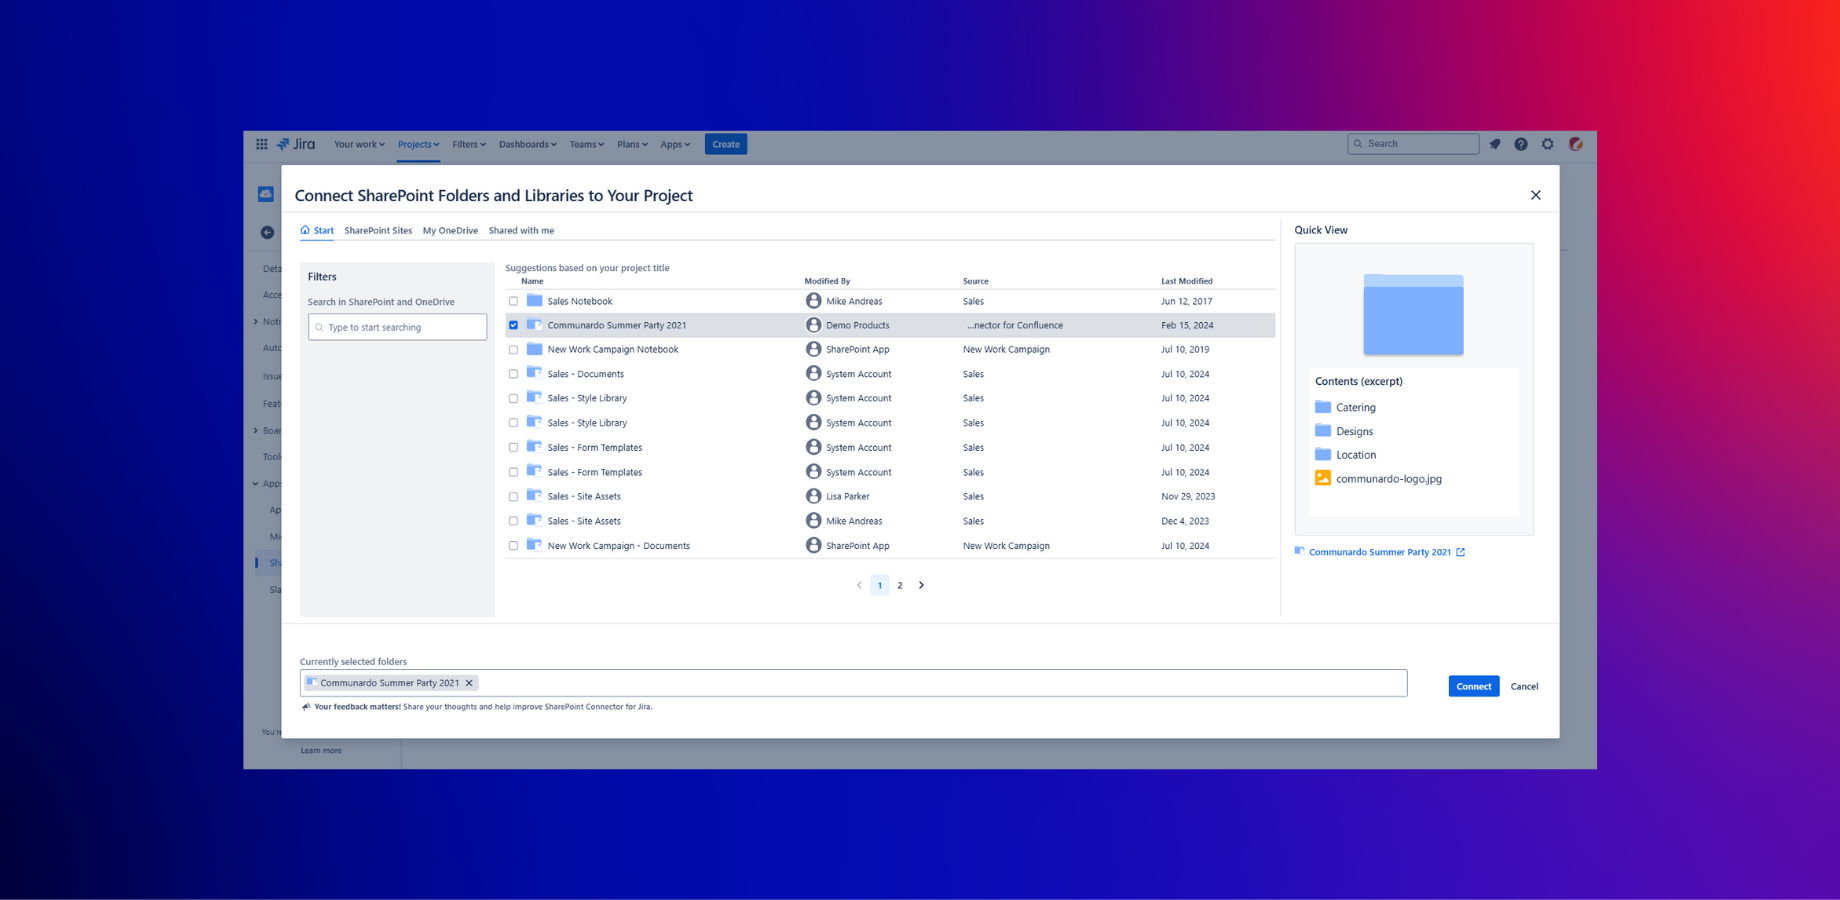Open the Jira app switcher grid icon
This screenshot has height=900, width=1840.
[262, 144]
